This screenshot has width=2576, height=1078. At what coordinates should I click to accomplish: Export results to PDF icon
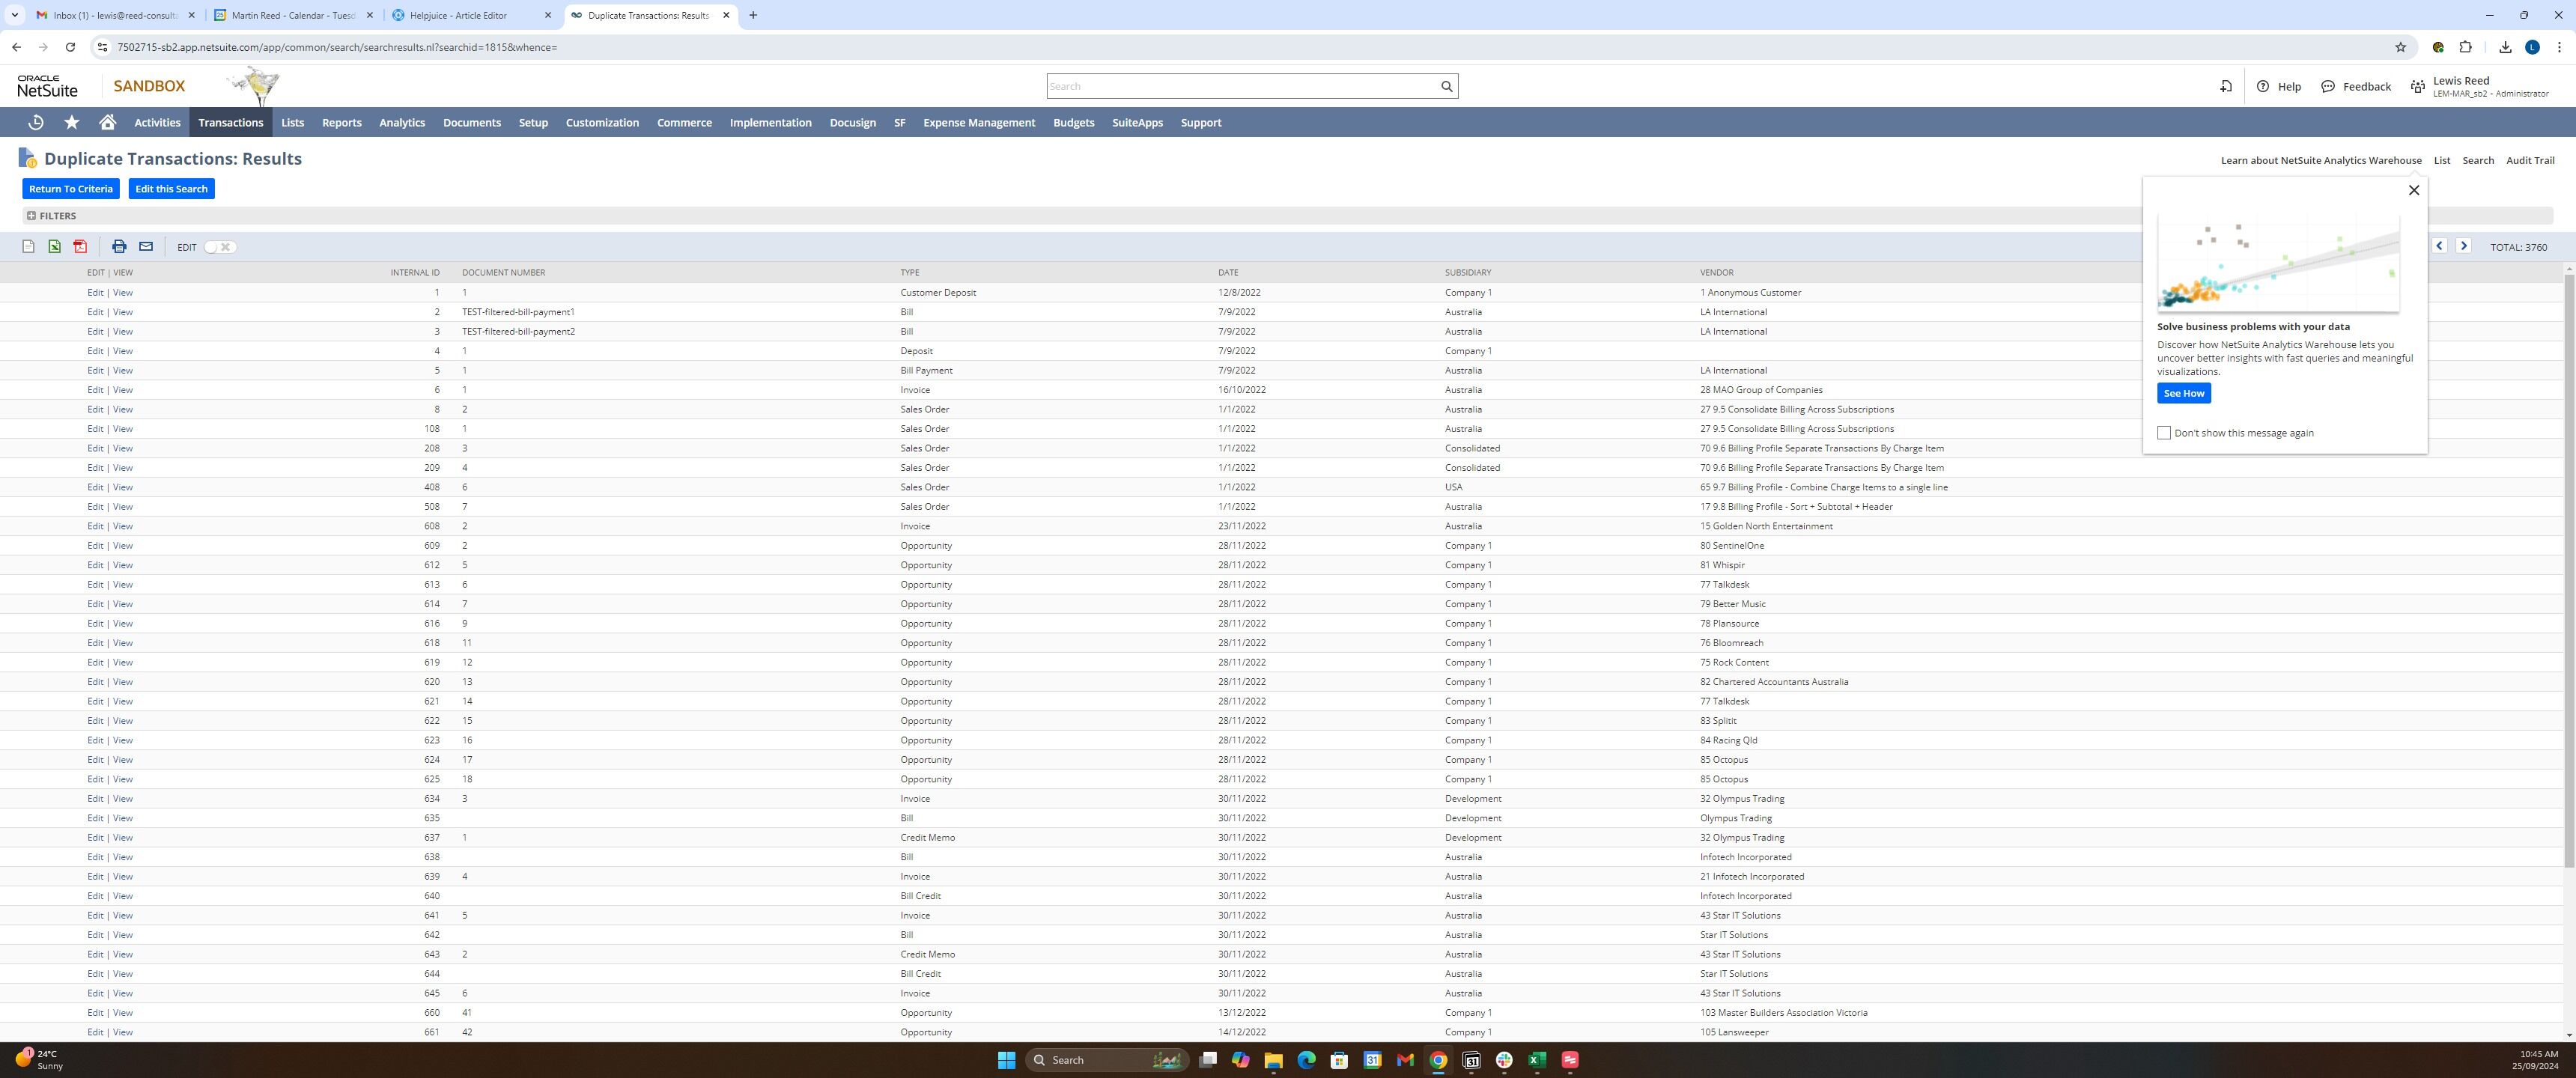coord(80,247)
